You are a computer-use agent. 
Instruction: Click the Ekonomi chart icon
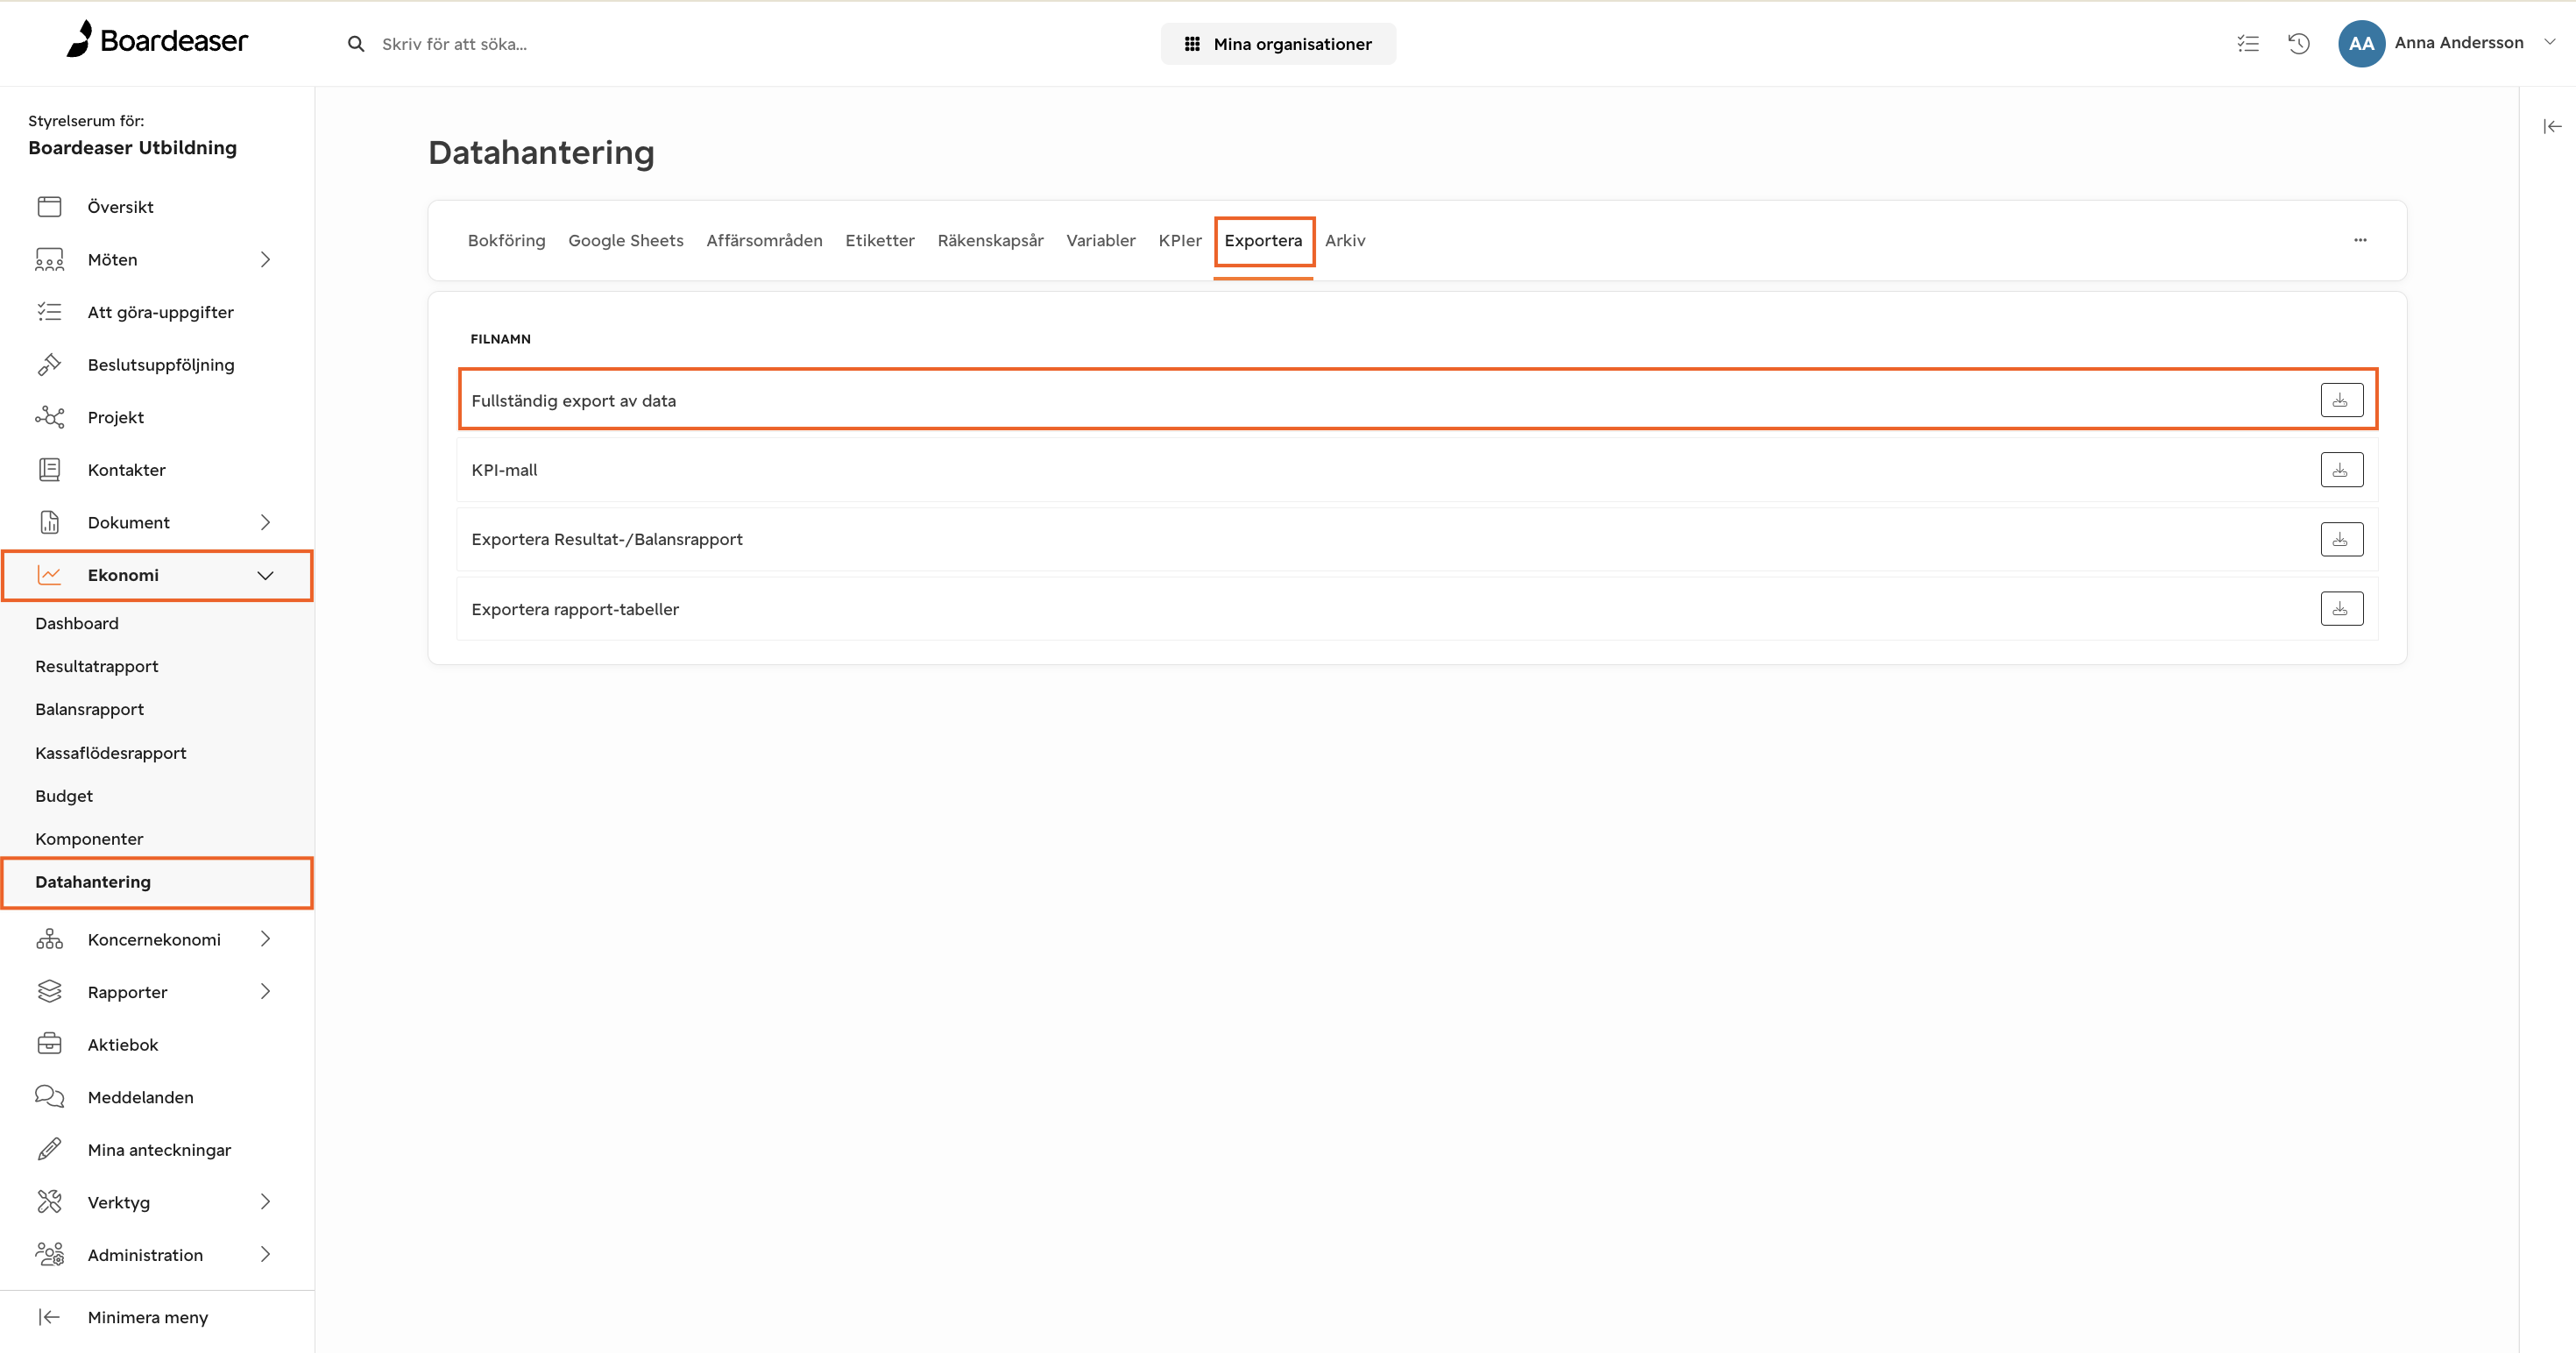49,575
